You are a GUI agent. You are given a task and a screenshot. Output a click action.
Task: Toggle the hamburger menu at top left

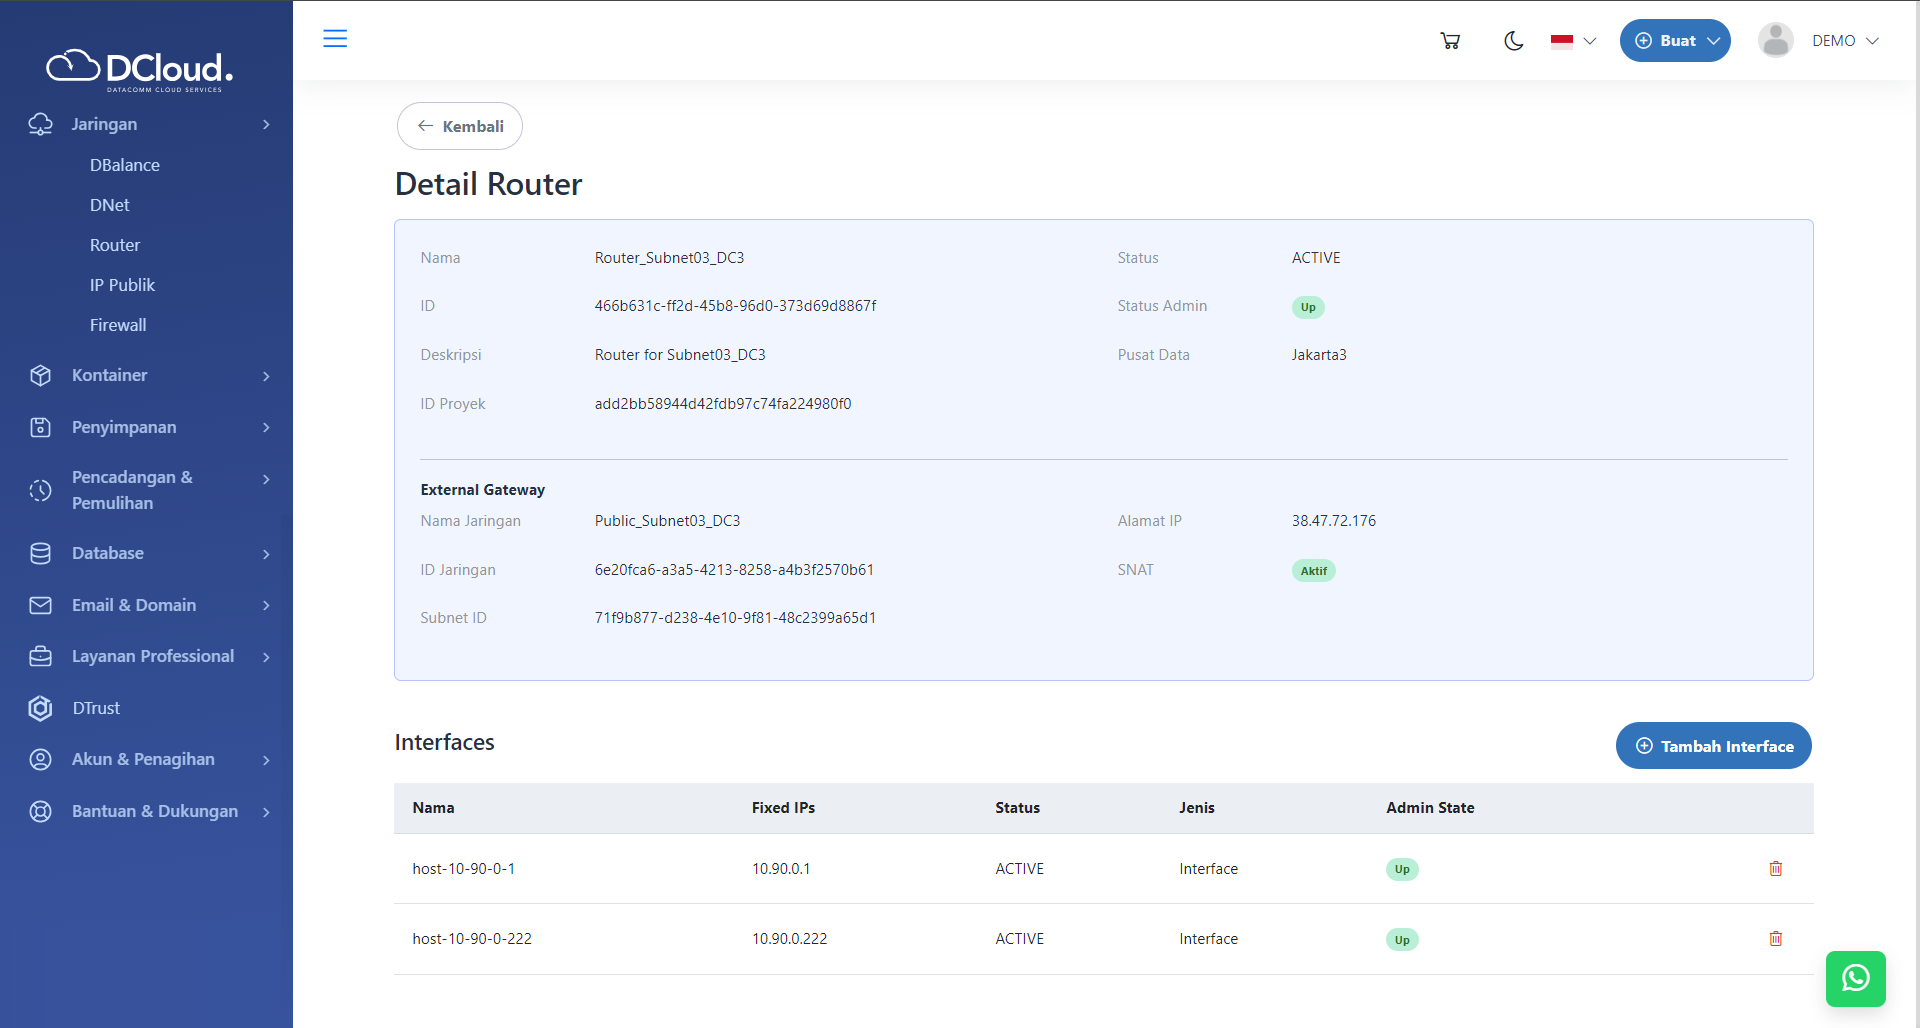(x=335, y=39)
